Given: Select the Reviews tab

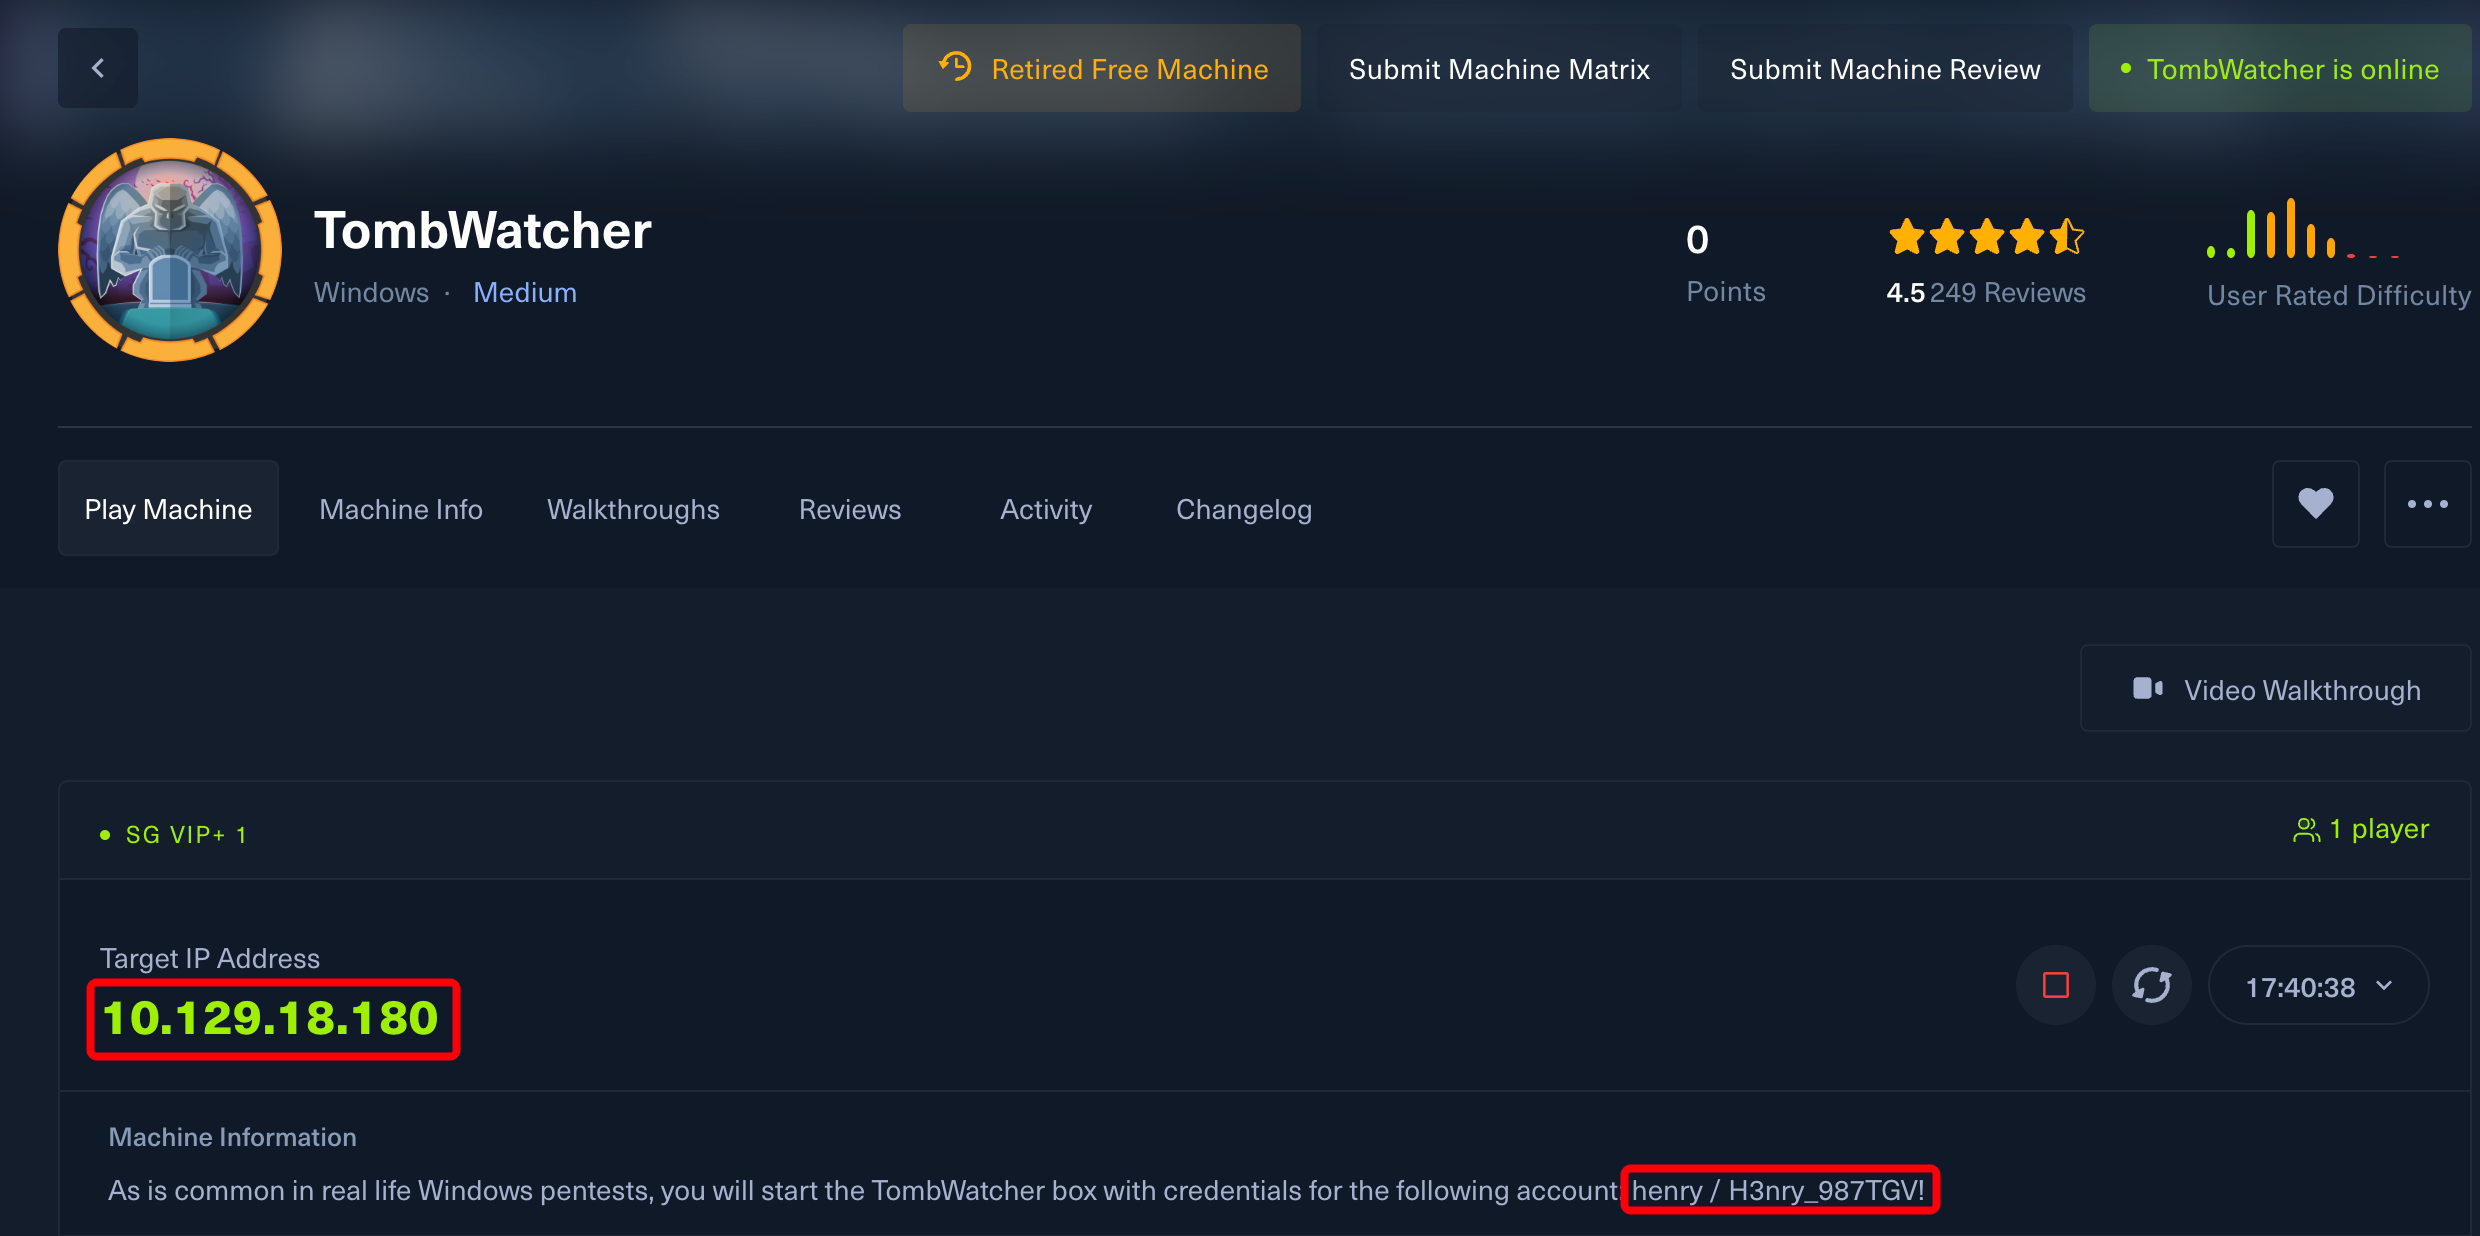Looking at the screenshot, I should tap(849, 509).
